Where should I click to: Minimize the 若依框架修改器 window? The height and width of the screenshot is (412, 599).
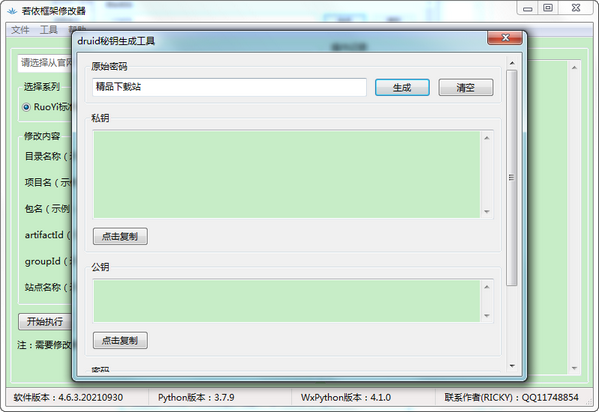point(528,8)
